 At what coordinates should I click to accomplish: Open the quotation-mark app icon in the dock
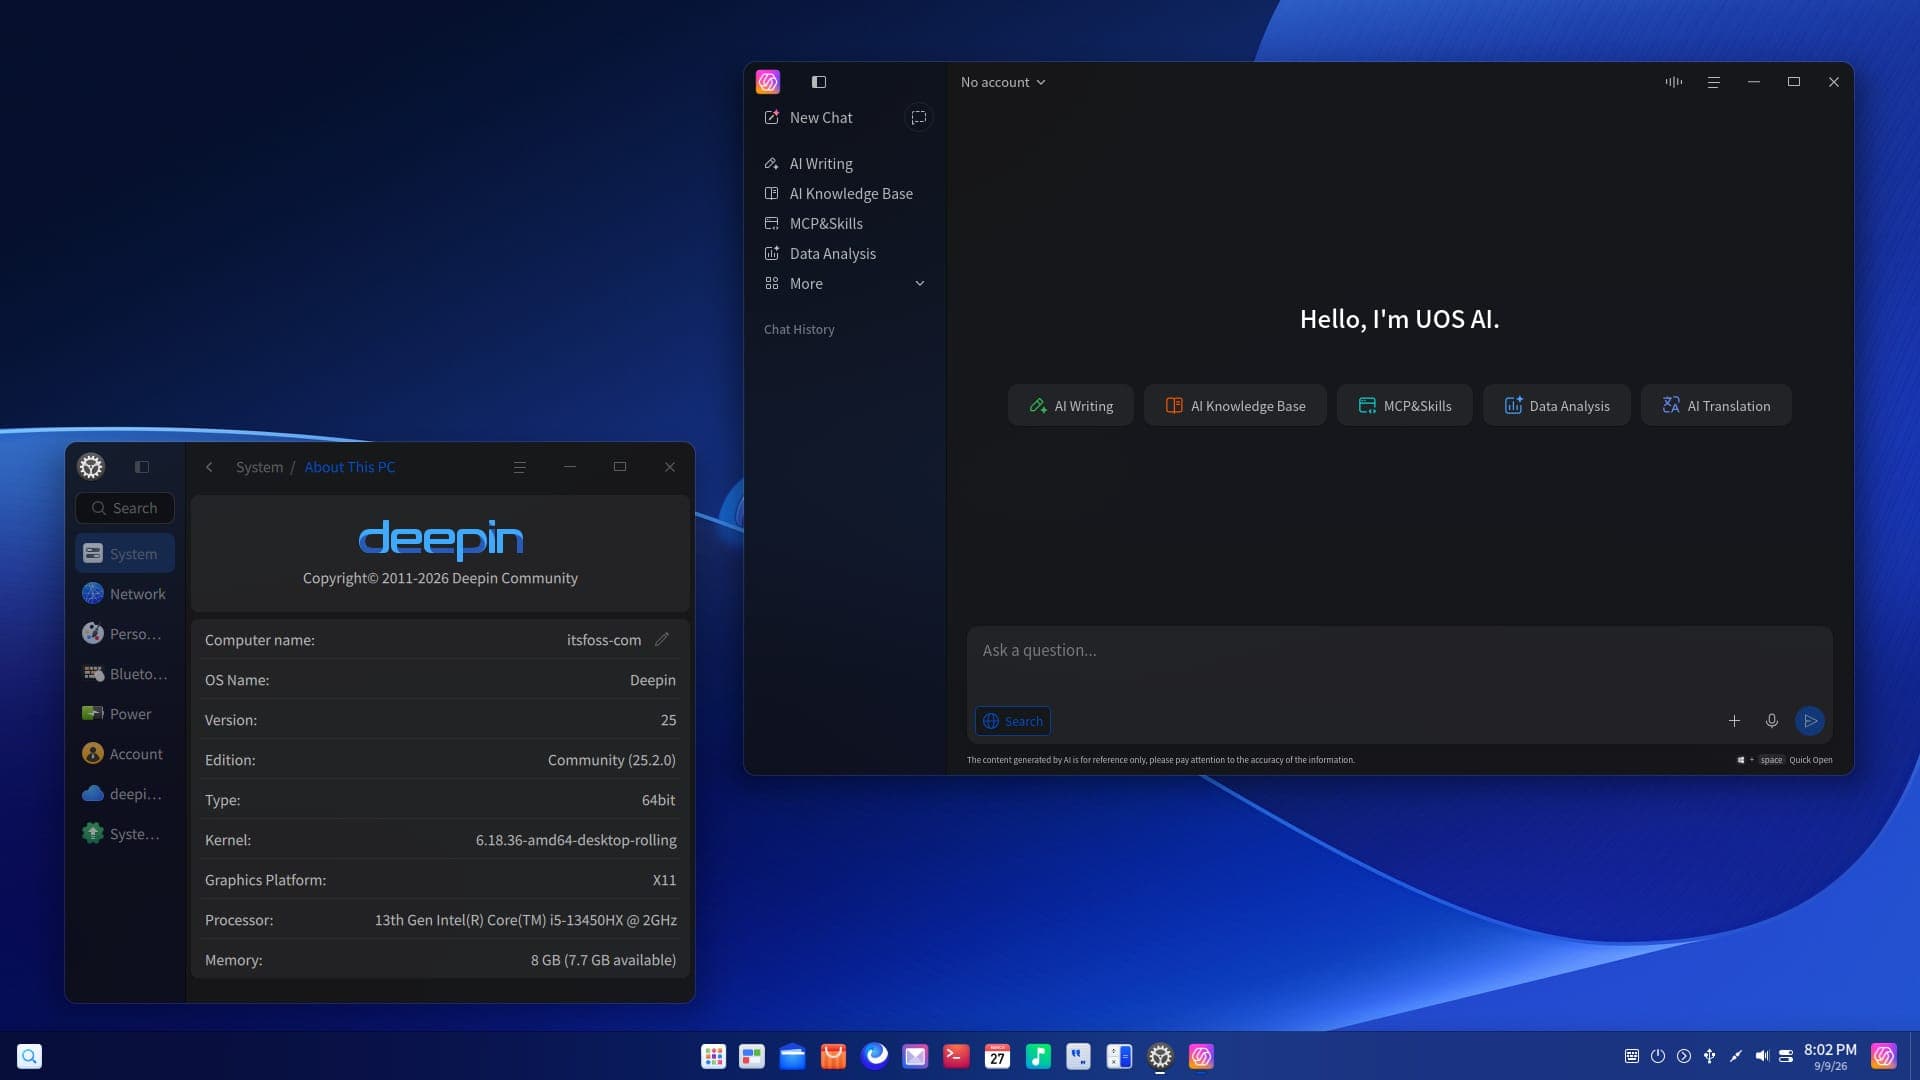(1078, 1056)
